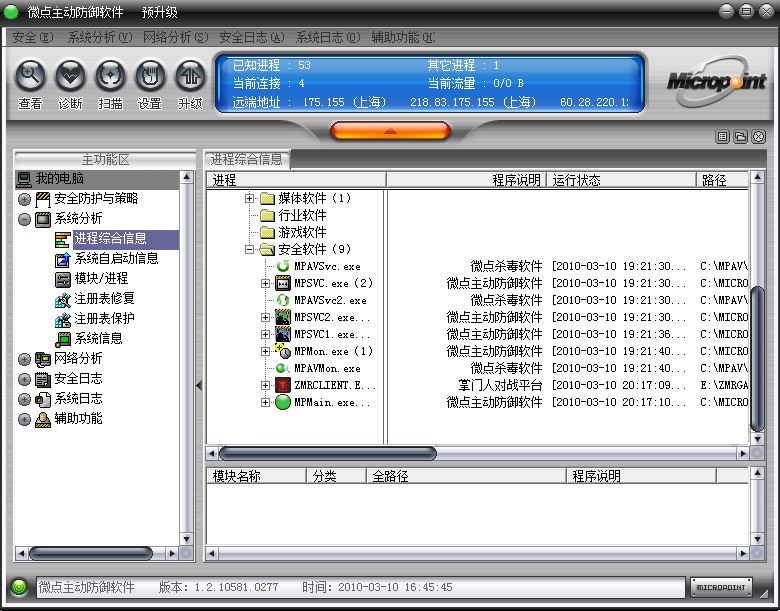Expand the MPMon.exe (1) node
Screen dimensions: 780x611
(266, 351)
